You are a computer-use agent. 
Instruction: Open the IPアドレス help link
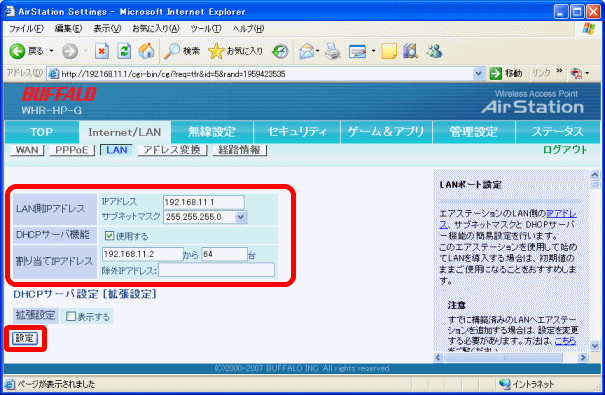click(x=561, y=213)
